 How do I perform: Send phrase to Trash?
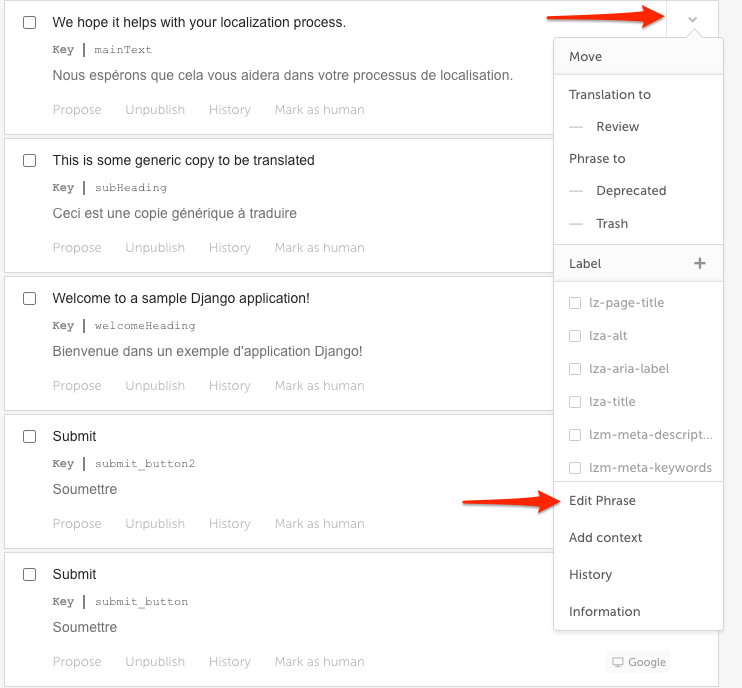[612, 223]
